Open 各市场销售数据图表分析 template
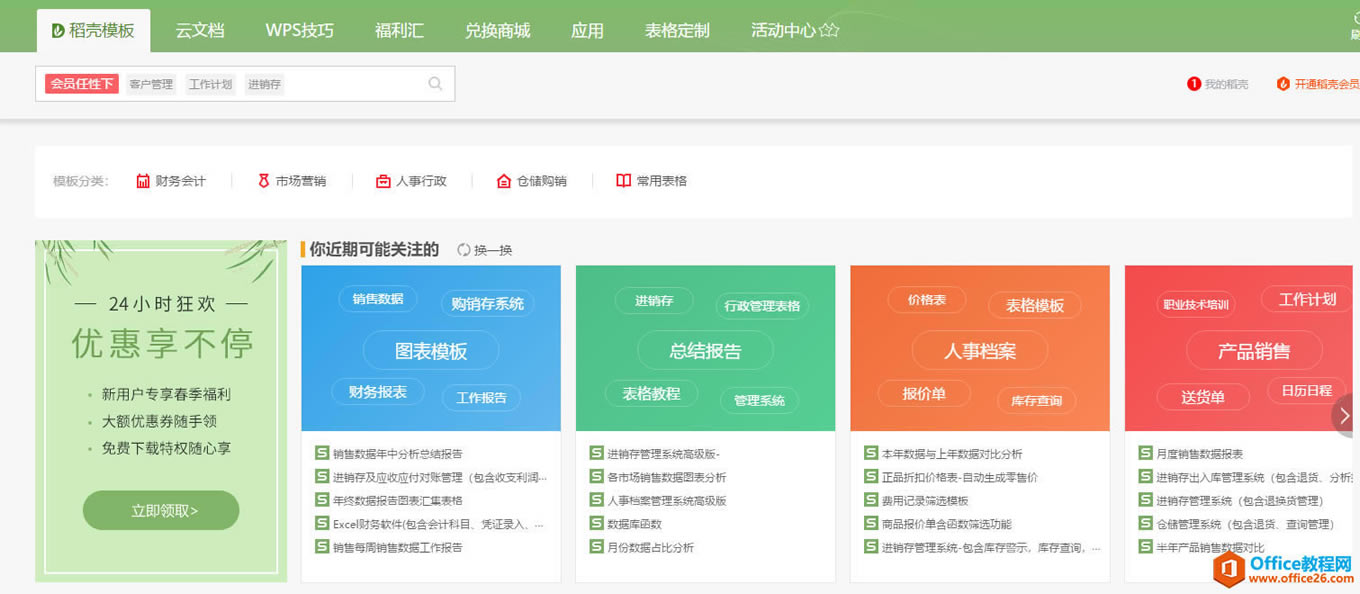1360x594 pixels. click(x=667, y=477)
